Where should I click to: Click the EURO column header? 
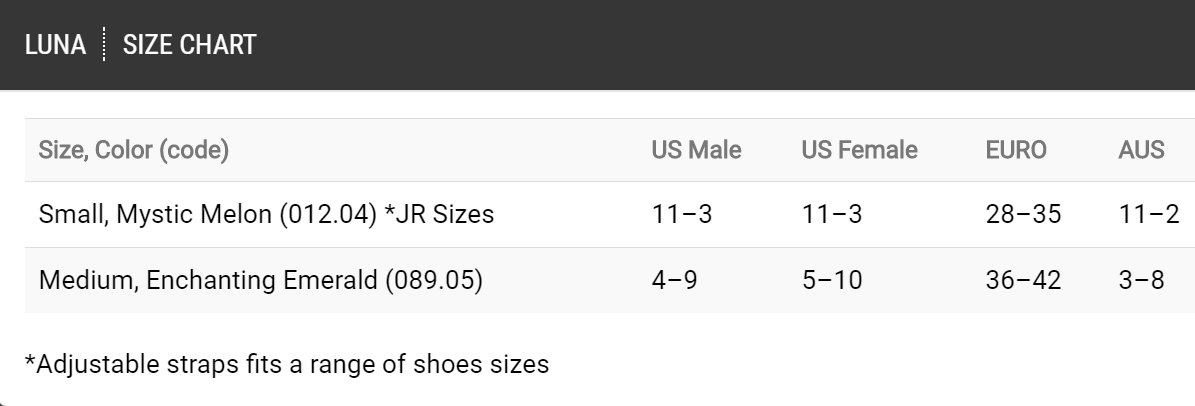1016,150
